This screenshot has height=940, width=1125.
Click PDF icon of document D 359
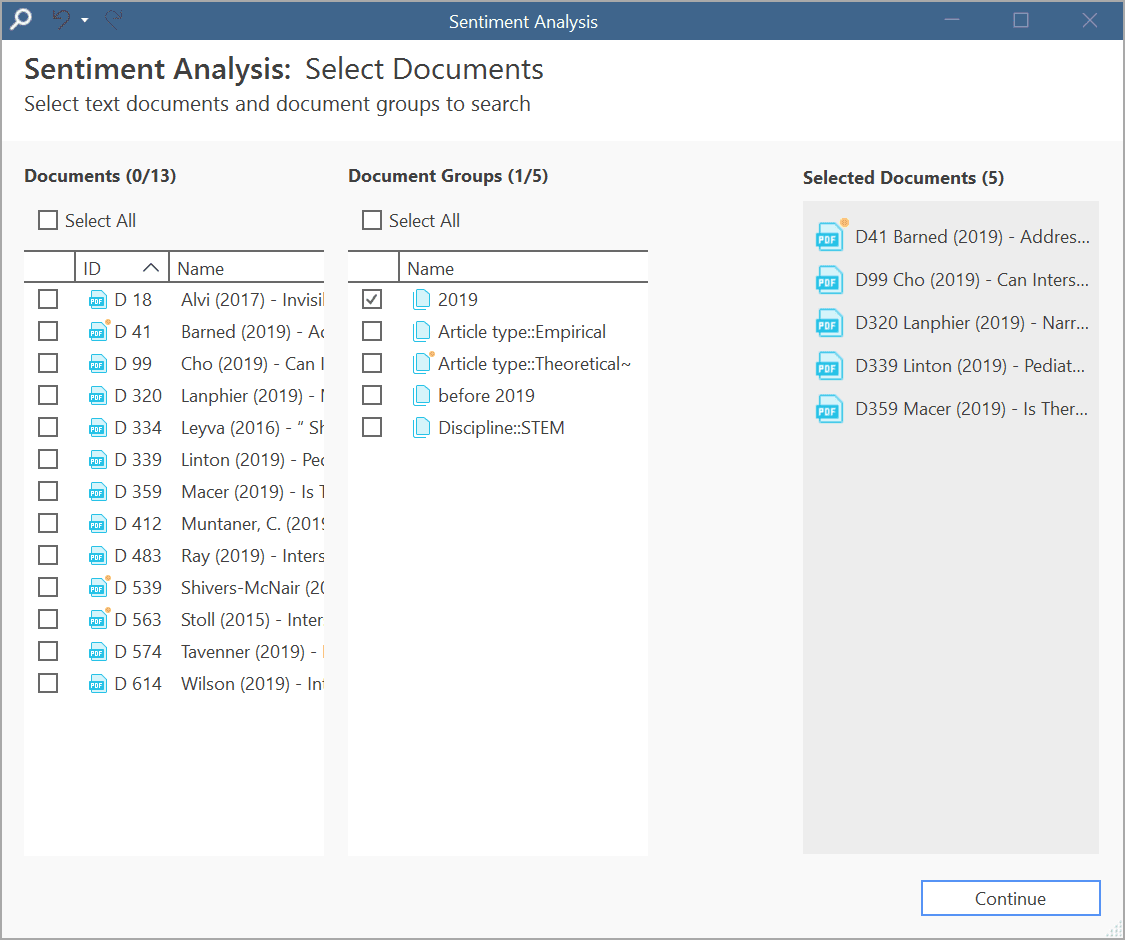click(x=98, y=492)
